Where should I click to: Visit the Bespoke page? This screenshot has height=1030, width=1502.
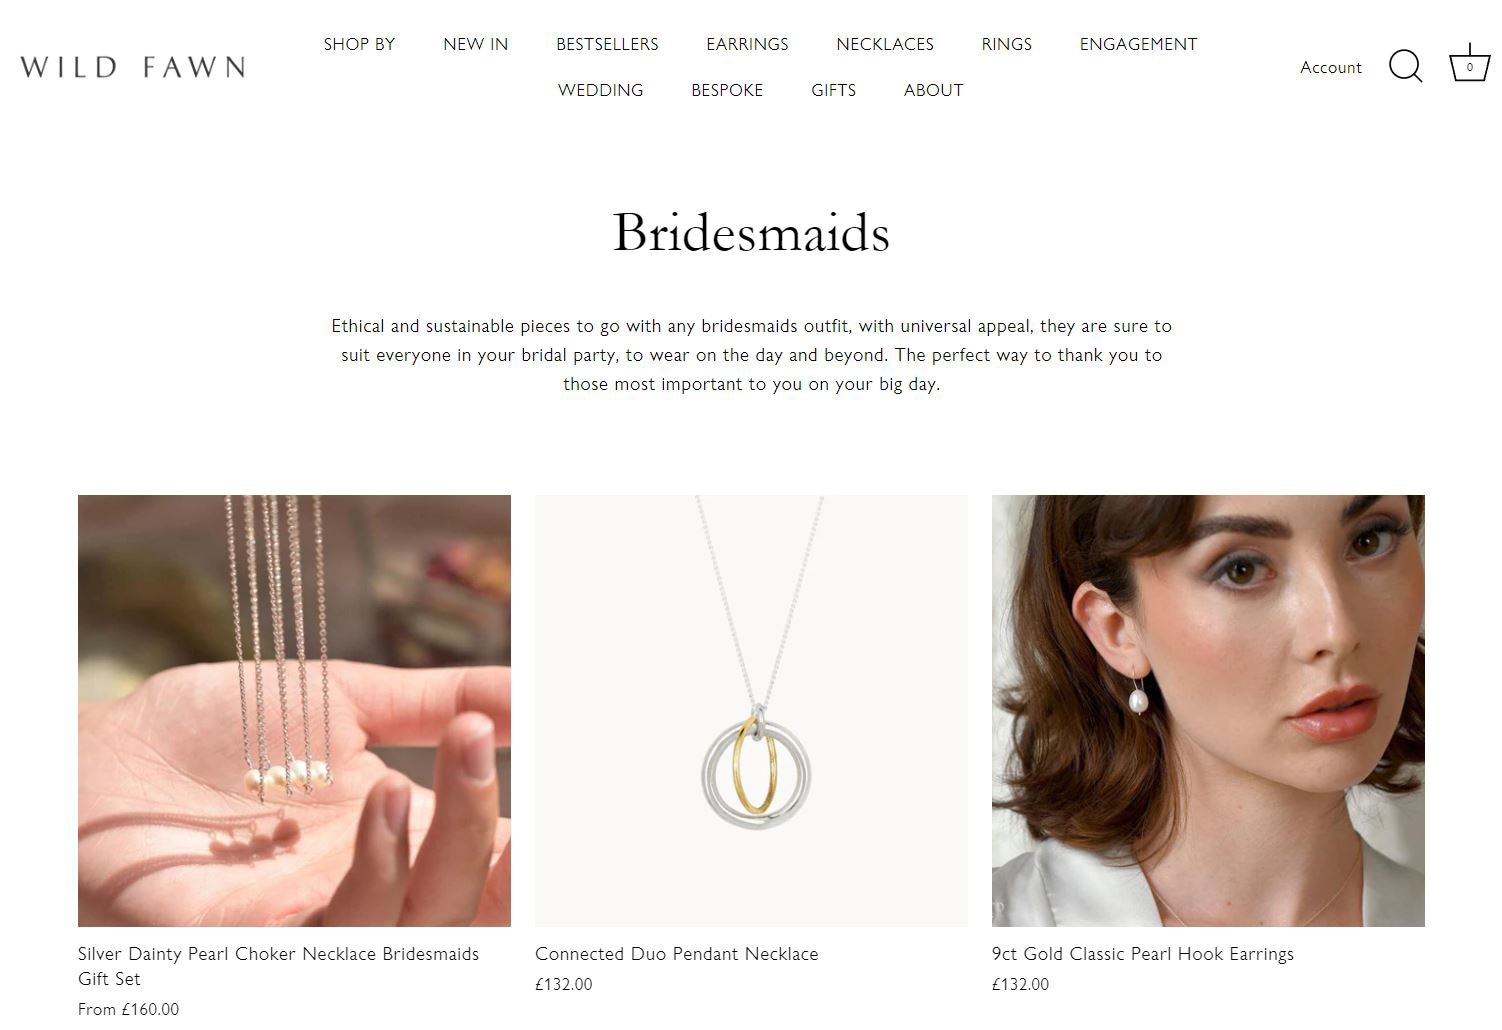coord(727,90)
